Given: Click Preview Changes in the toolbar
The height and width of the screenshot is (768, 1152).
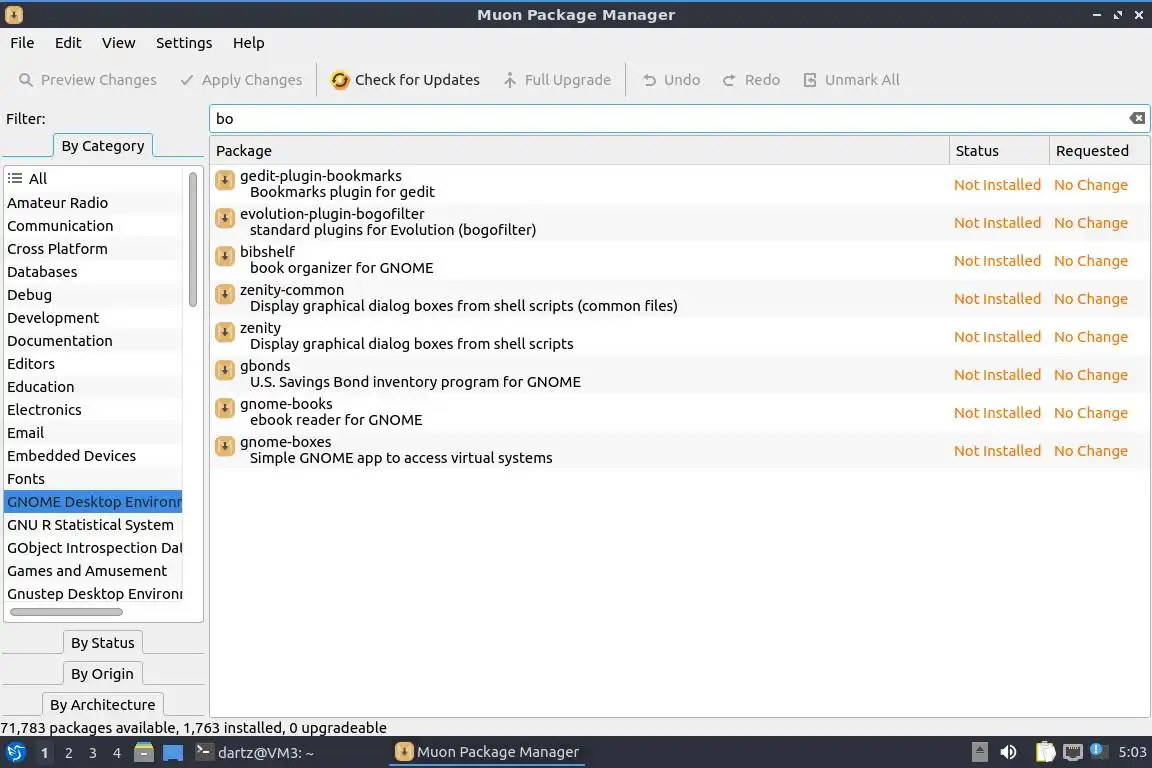Looking at the screenshot, I should (x=87, y=79).
